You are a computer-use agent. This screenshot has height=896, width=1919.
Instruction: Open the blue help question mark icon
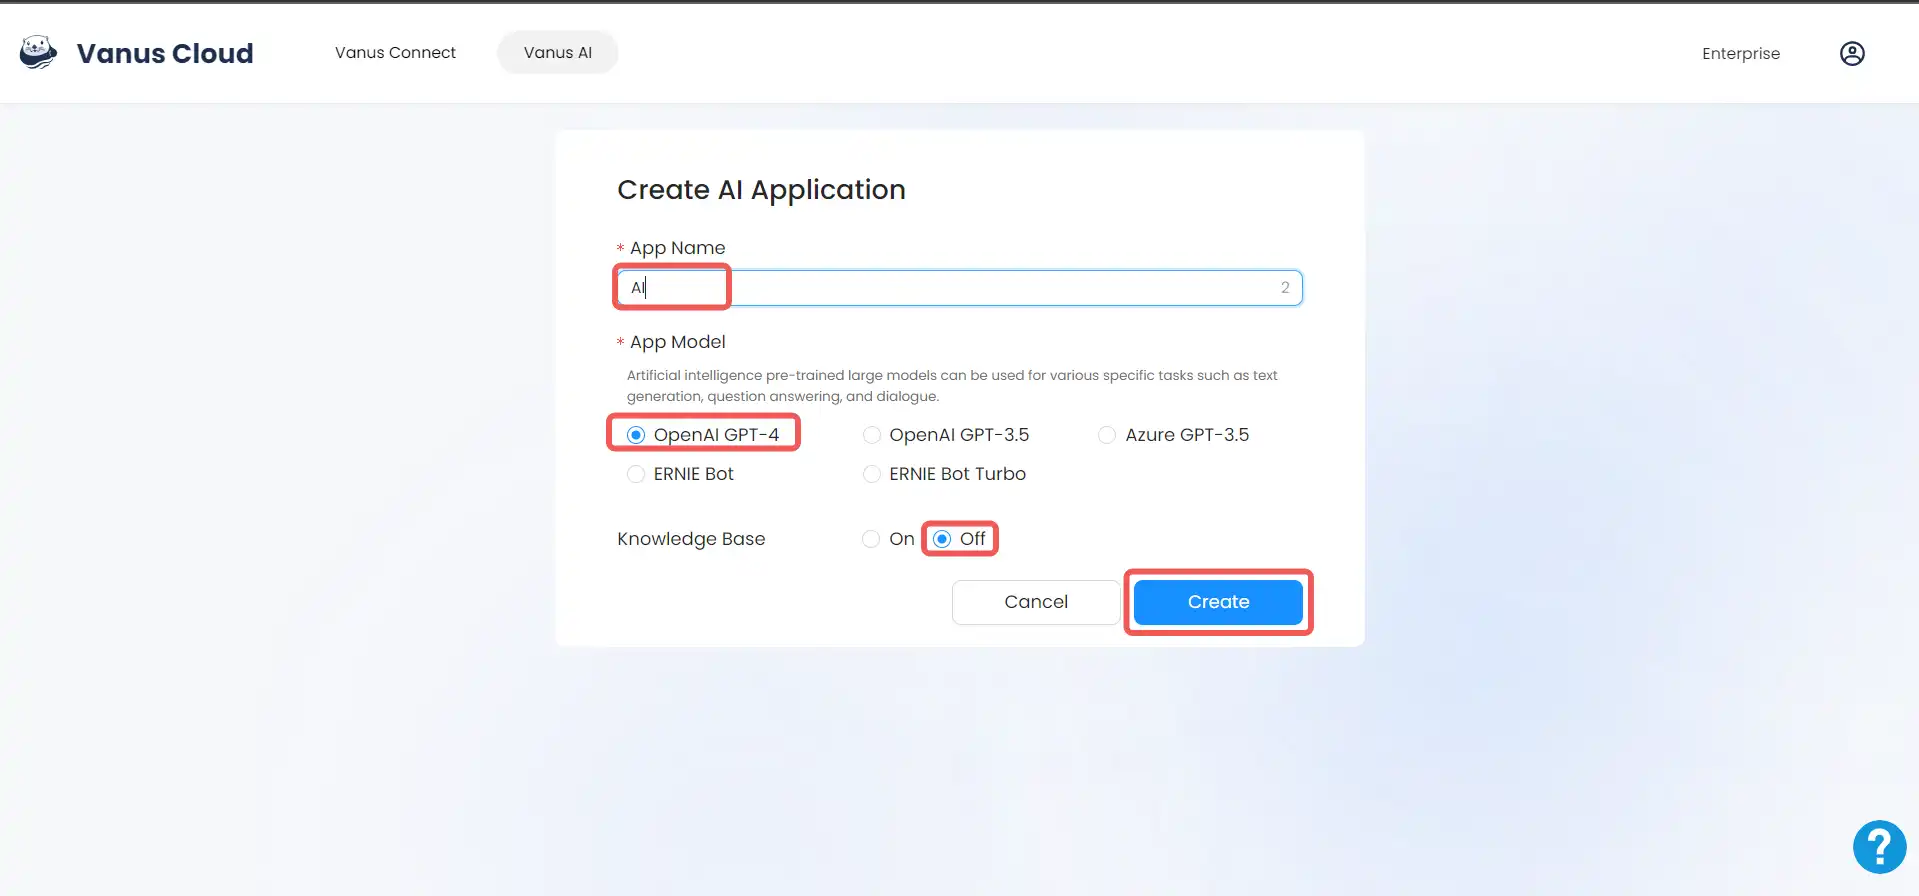coord(1879,847)
